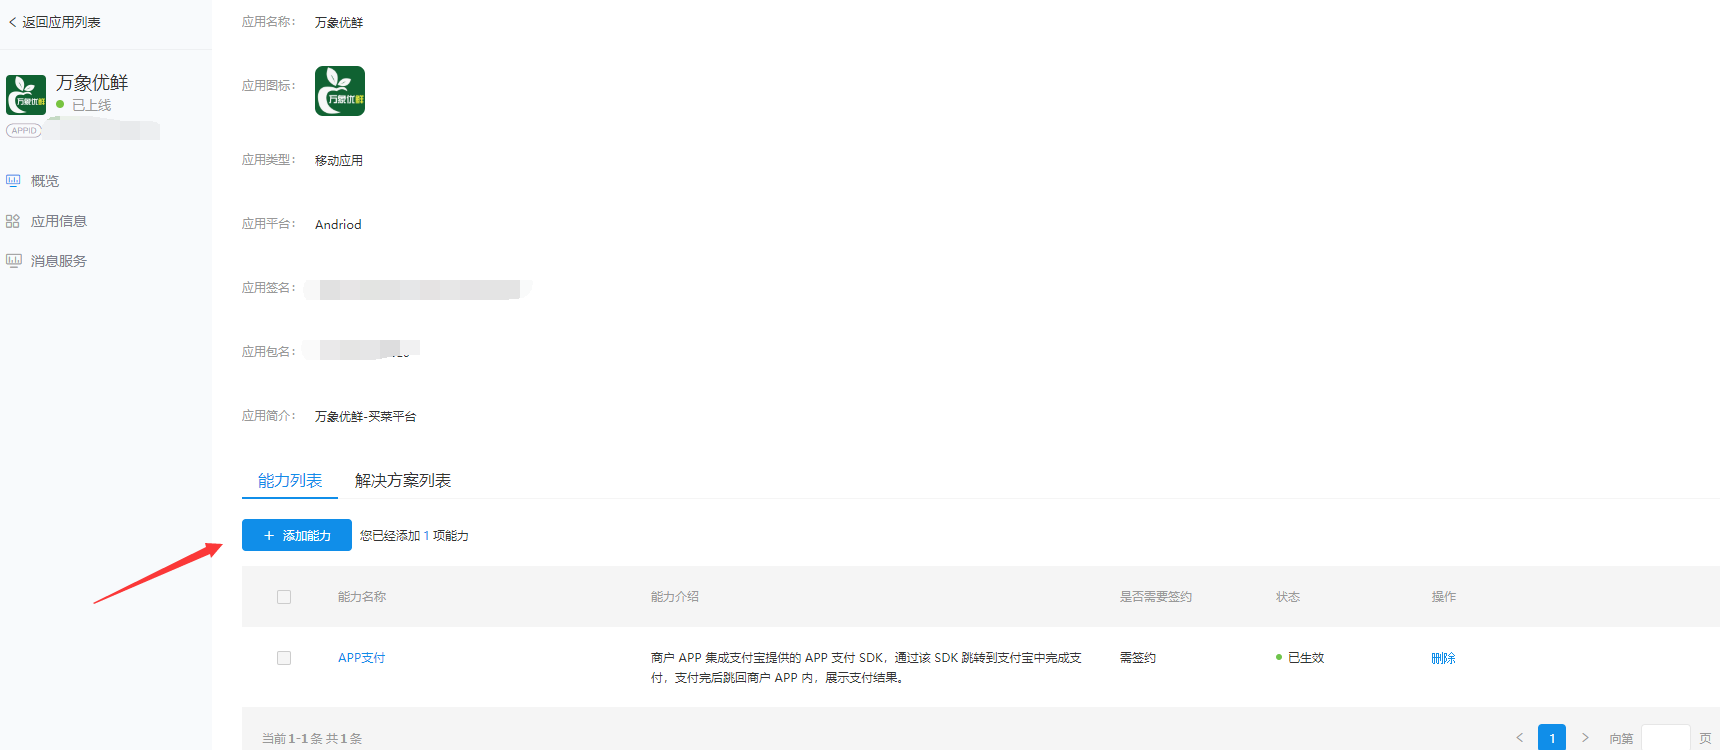The image size is (1720, 750).
Task: Click the 概览 overview icon in sidebar
Action: click(13, 181)
